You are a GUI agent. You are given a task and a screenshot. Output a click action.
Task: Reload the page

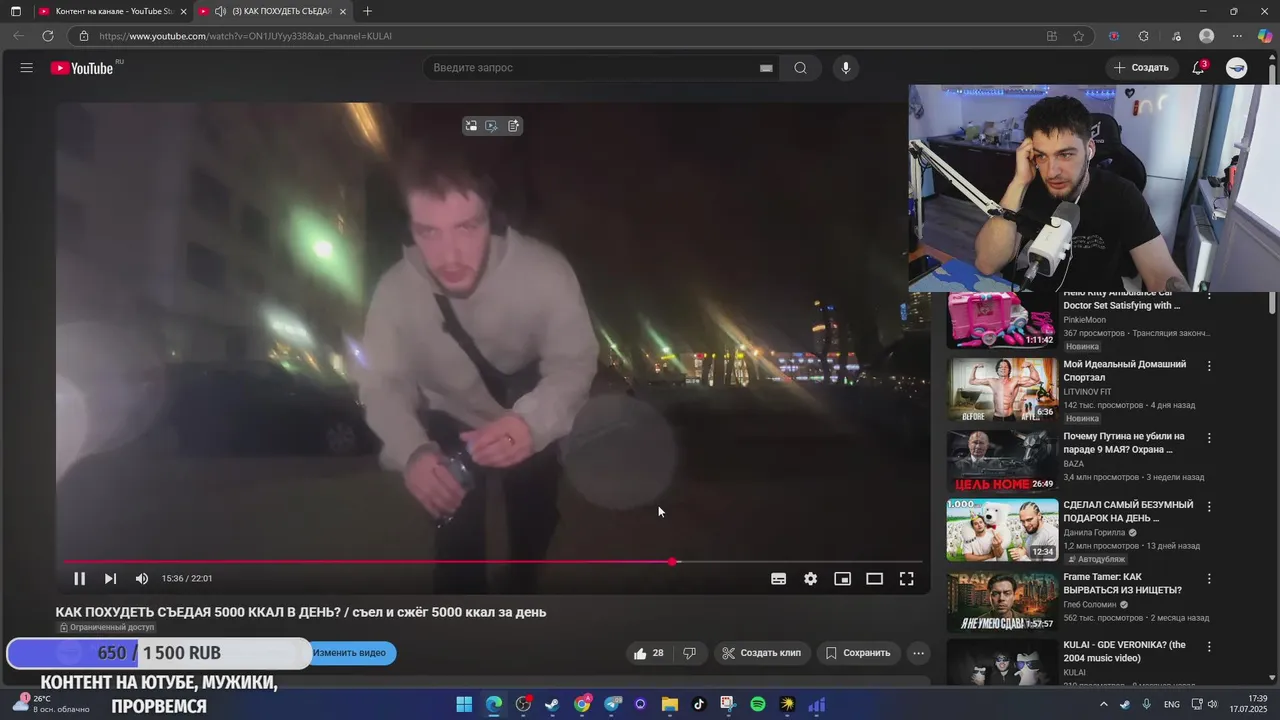(47, 36)
